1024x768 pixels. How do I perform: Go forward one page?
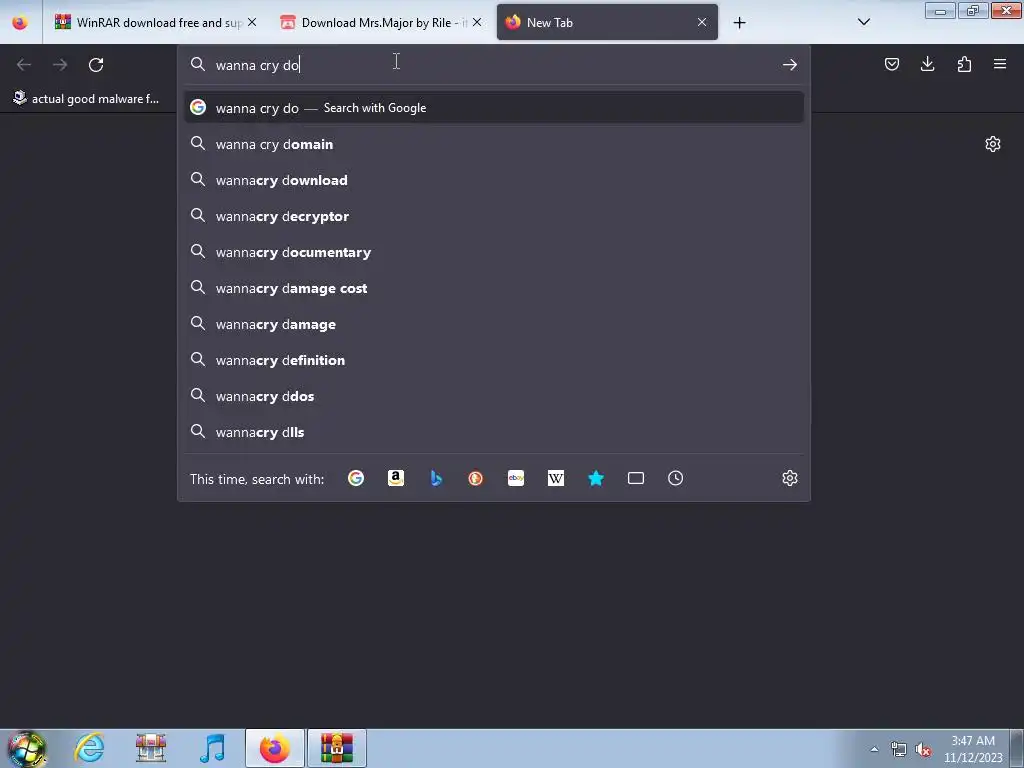coord(60,65)
